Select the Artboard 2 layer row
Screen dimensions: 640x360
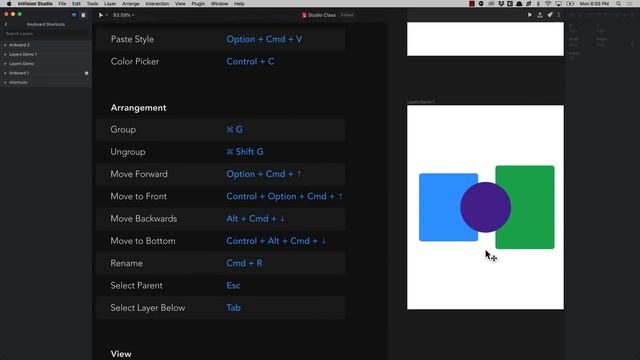point(46,45)
